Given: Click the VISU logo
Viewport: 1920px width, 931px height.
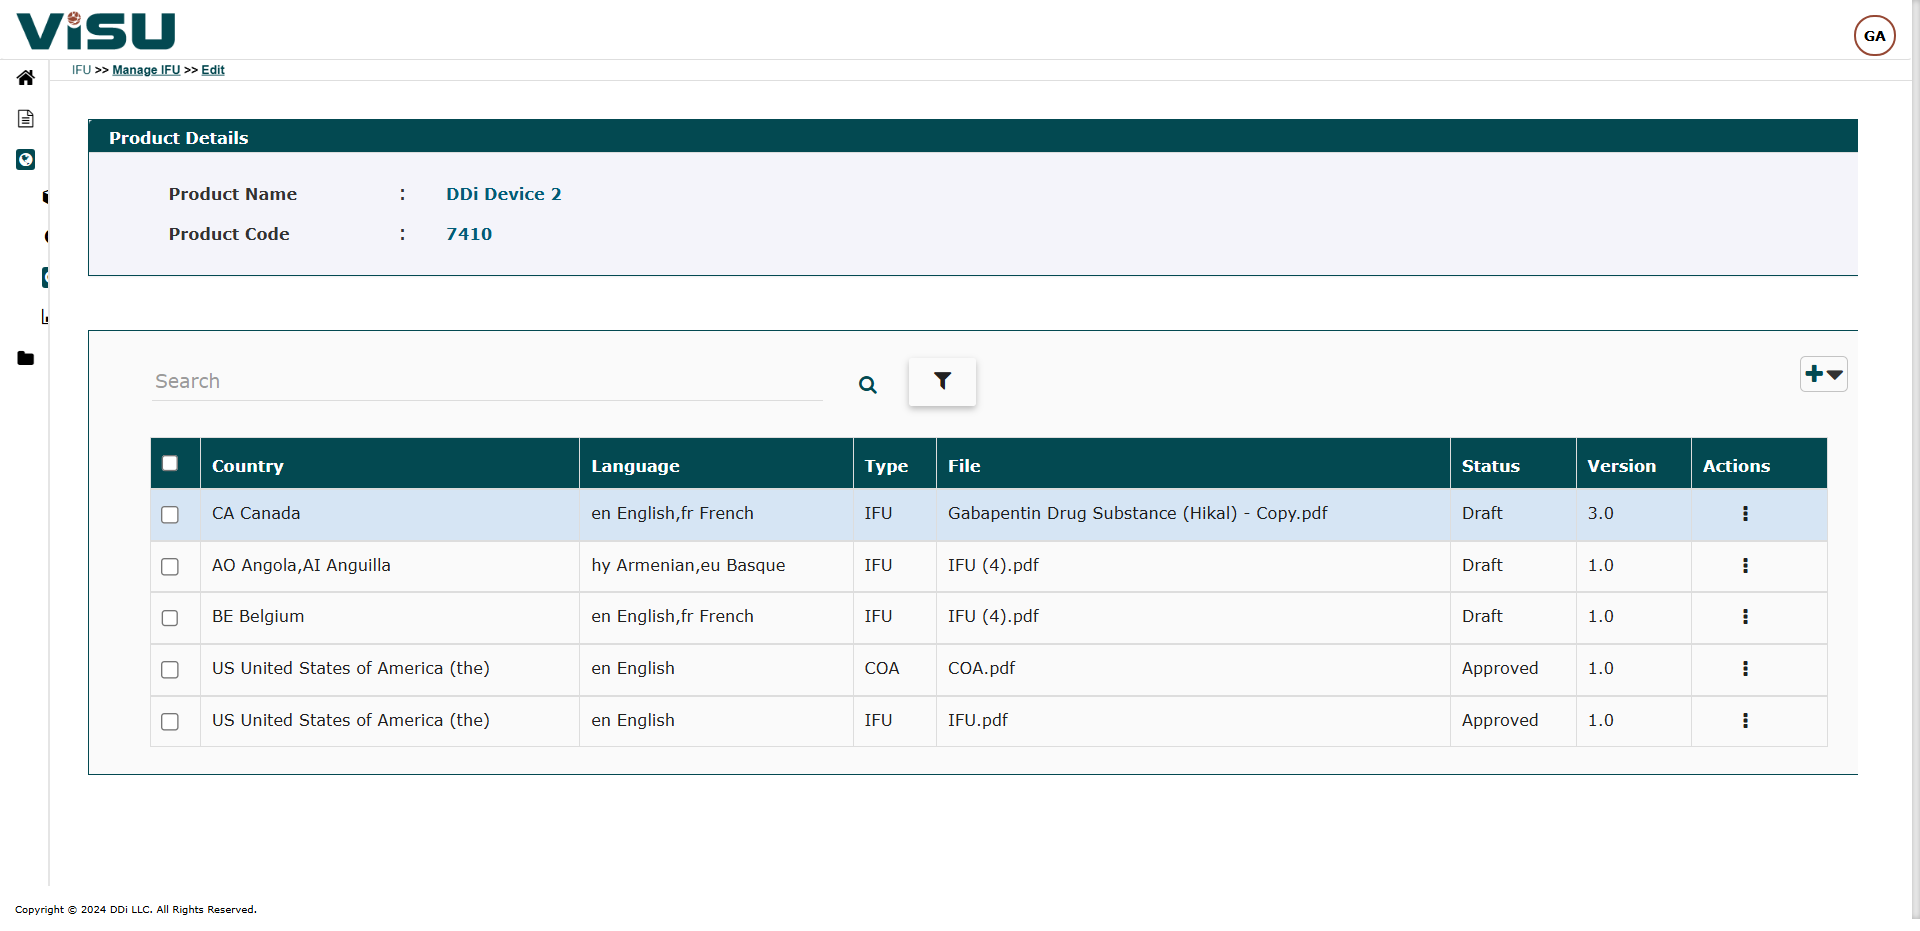Looking at the screenshot, I should click(96, 31).
